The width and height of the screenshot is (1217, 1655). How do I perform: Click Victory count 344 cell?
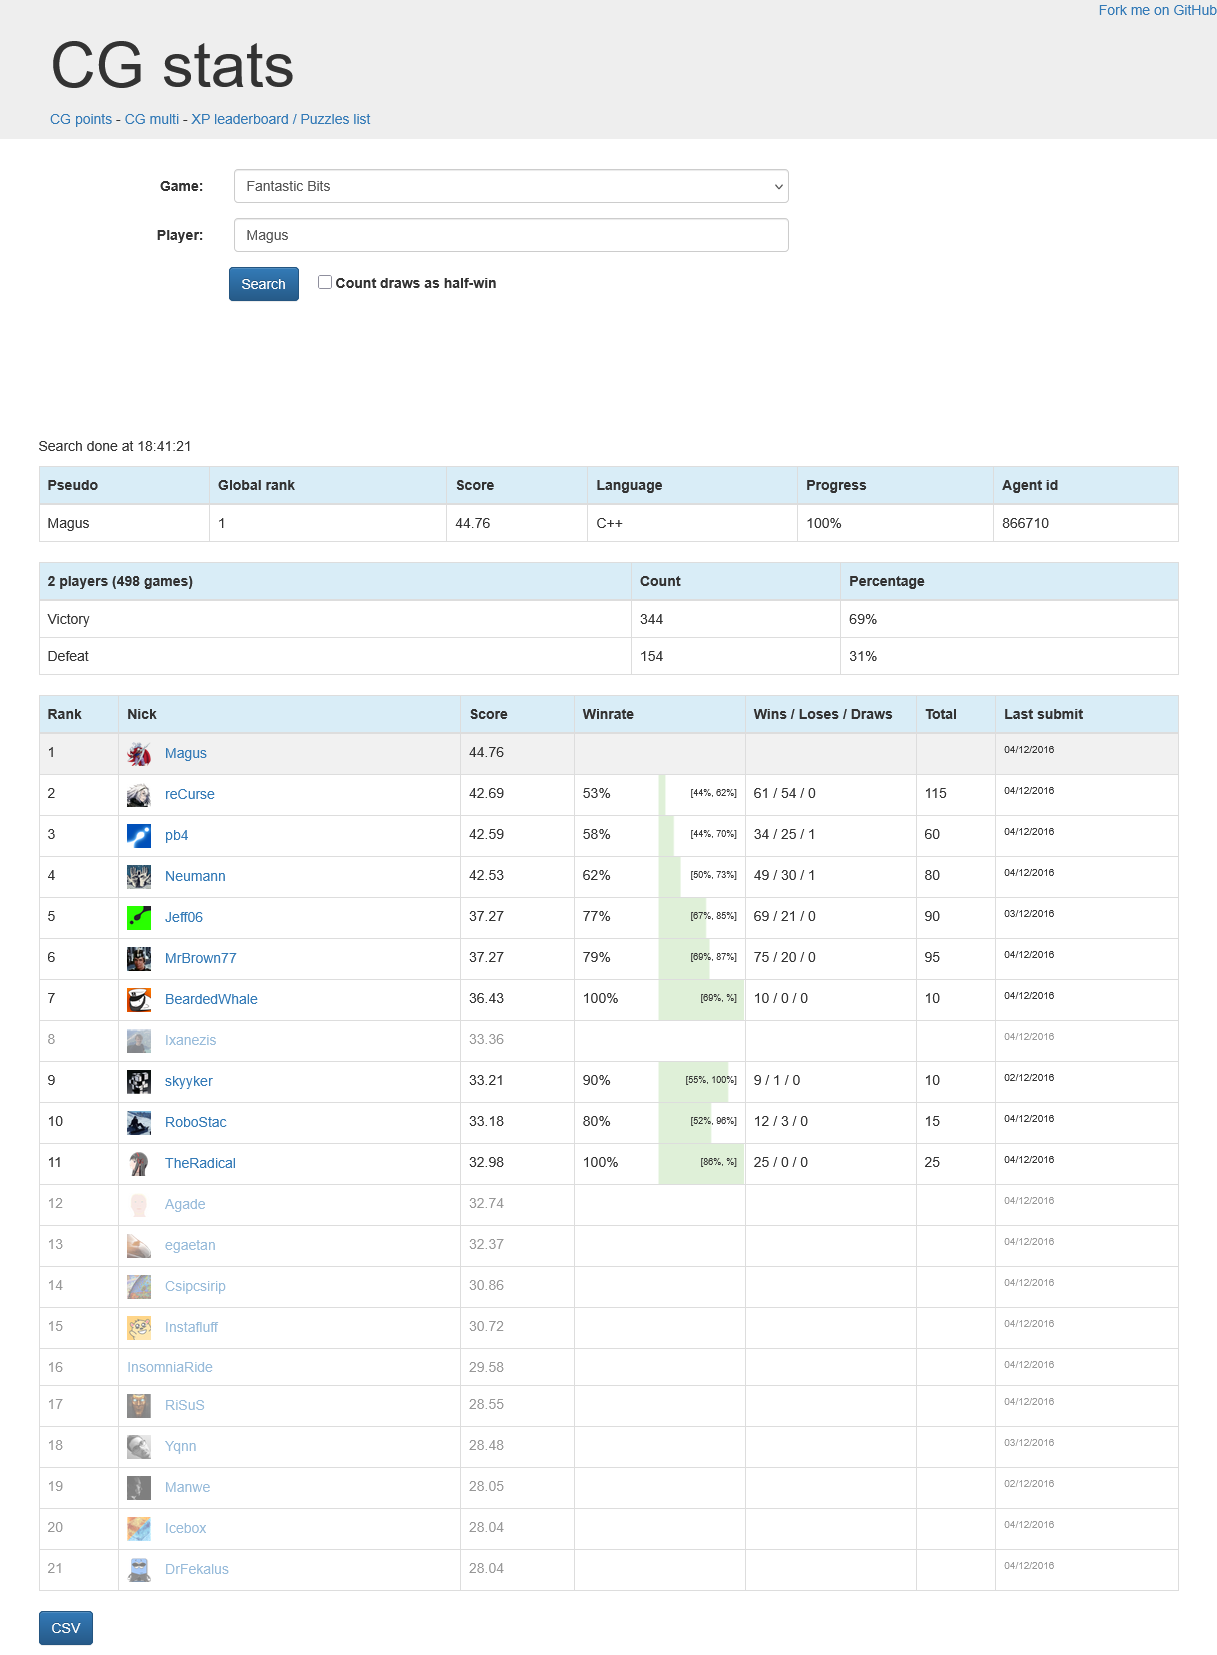(735, 619)
